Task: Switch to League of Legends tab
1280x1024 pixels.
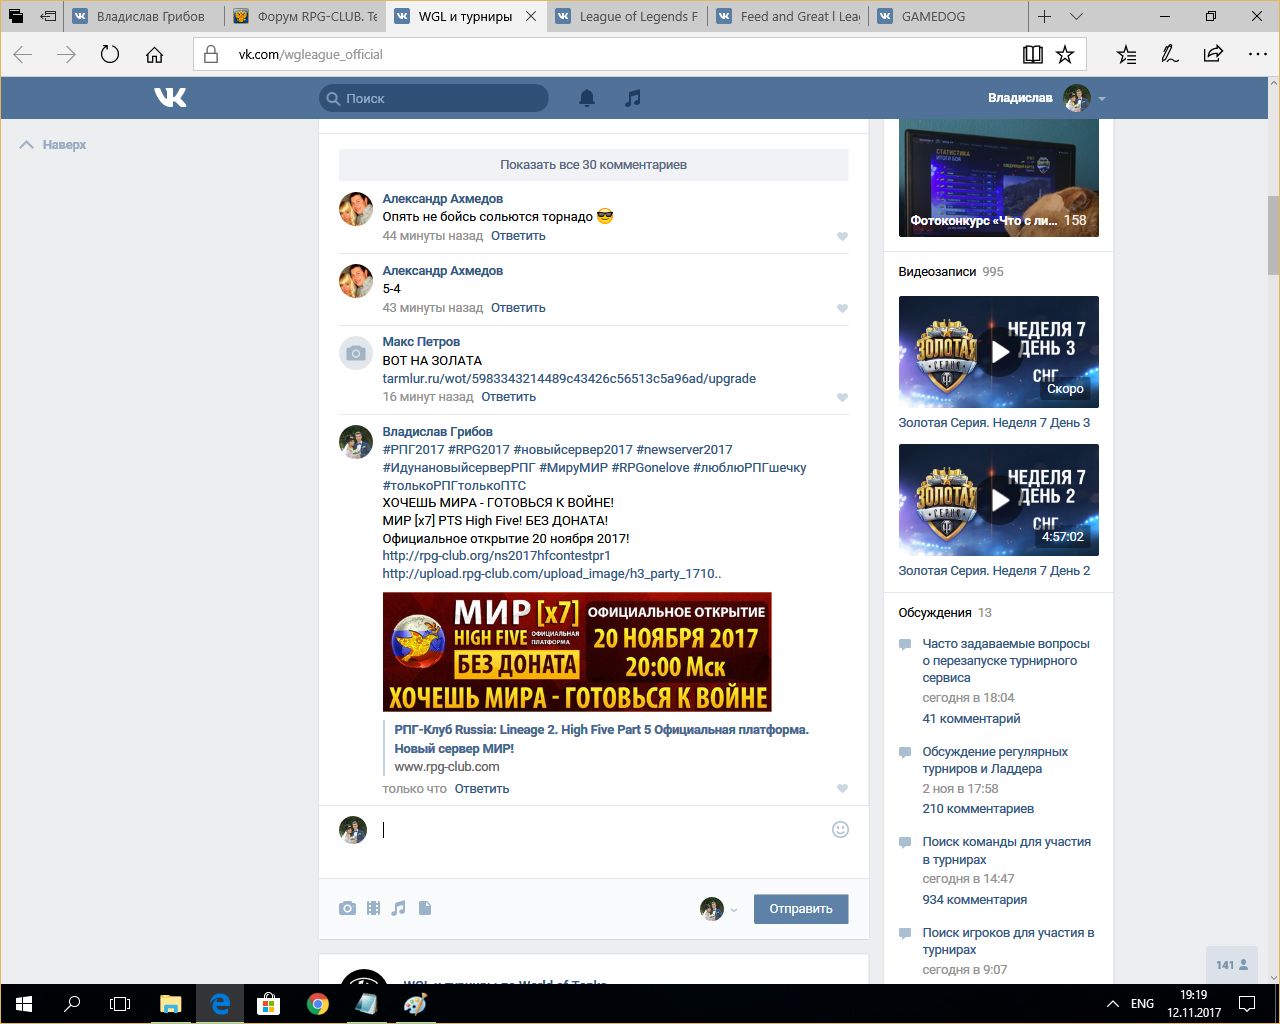Action: pos(627,16)
